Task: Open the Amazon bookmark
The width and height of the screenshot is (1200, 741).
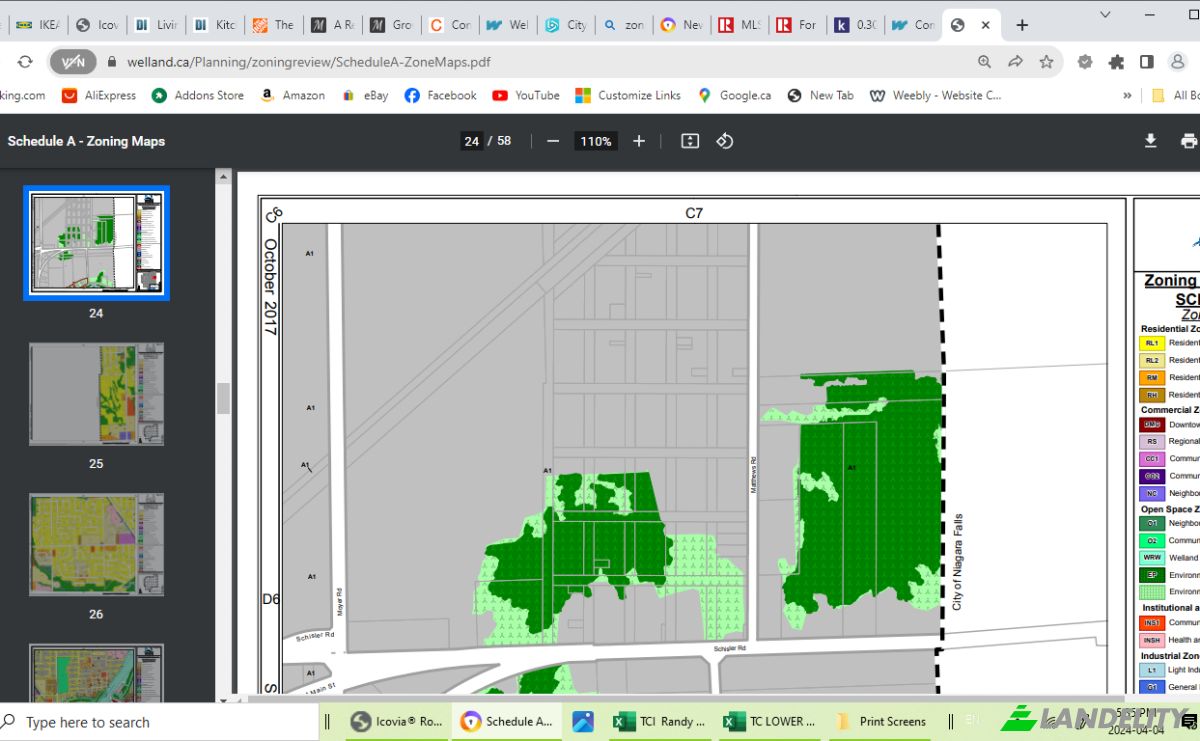Action: click(292, 96)
